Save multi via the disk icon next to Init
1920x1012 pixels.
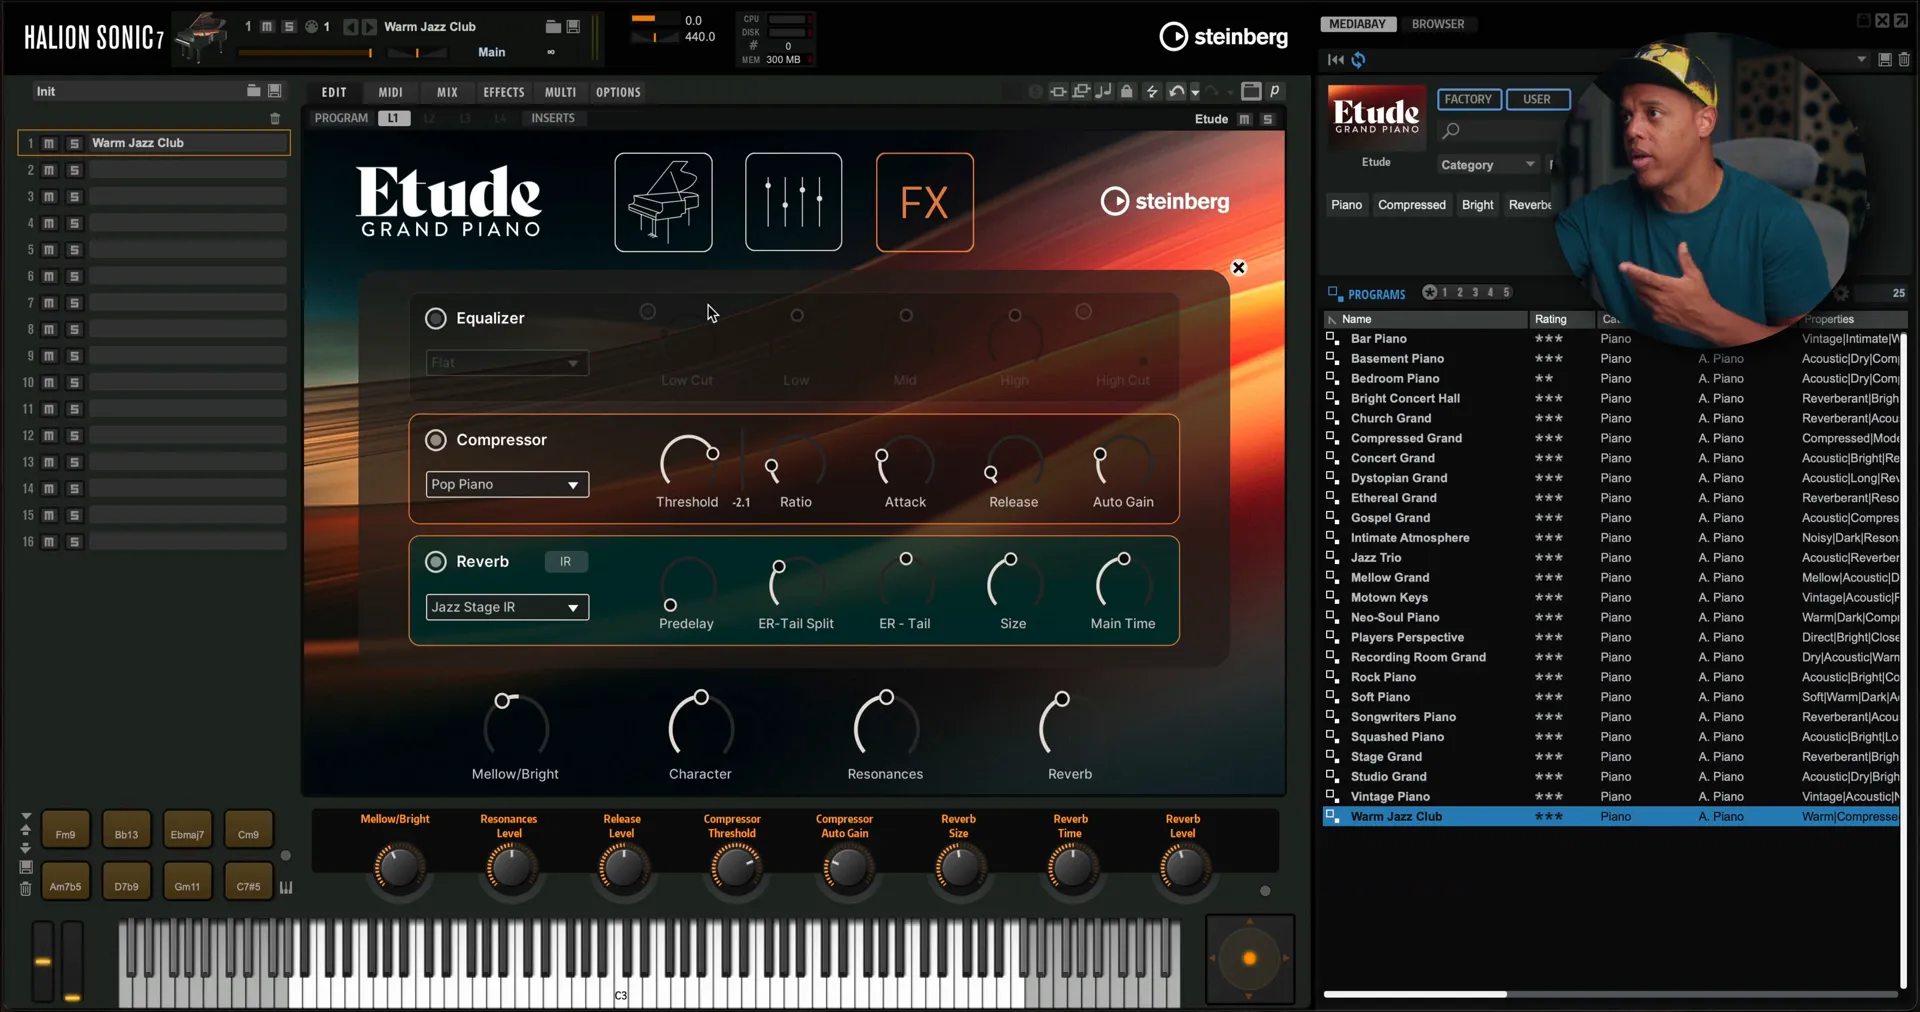[x=275, y=91]
